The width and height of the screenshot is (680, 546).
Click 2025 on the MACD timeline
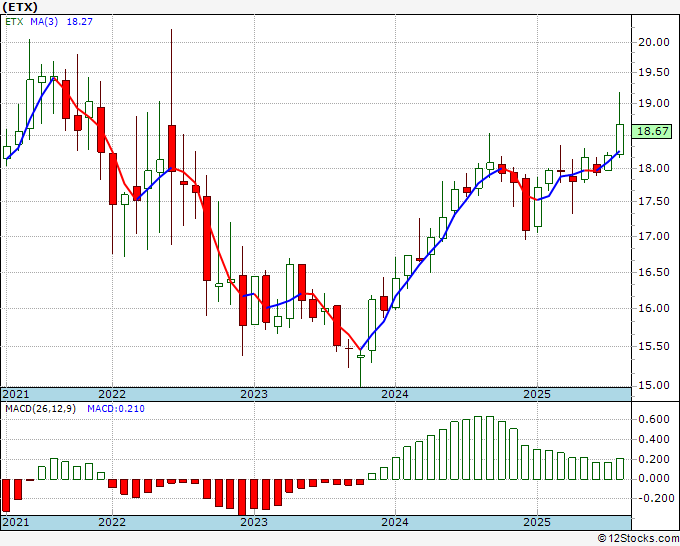coord(537,522)
